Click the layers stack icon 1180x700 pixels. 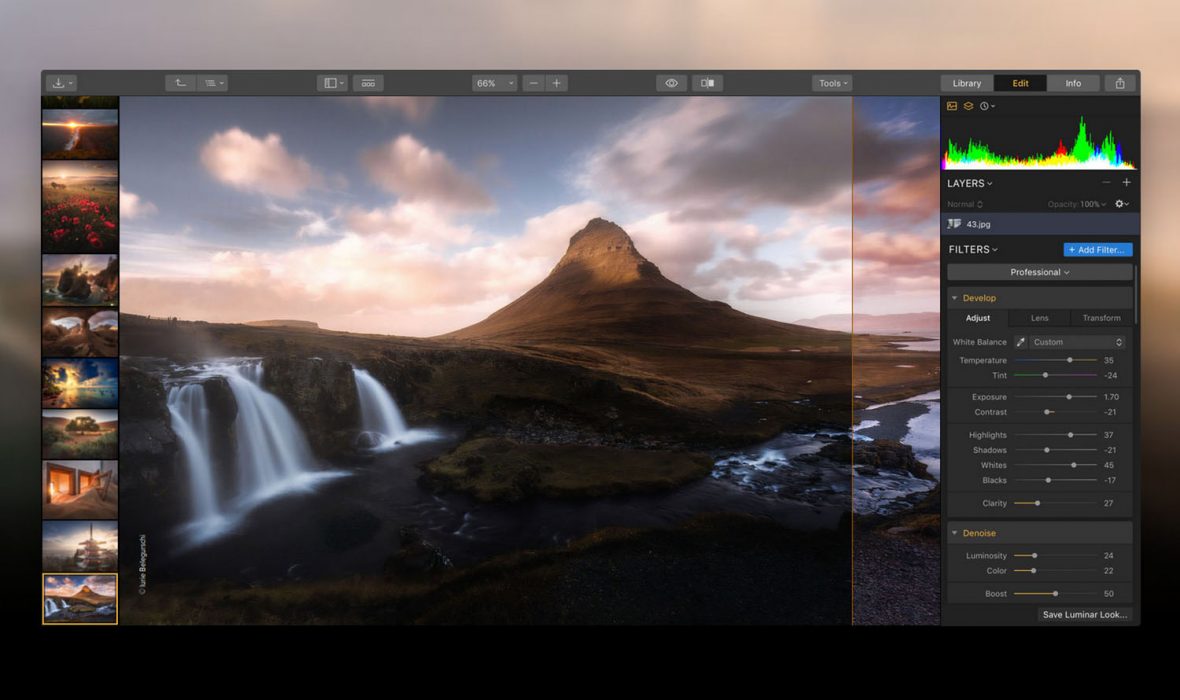968,106
